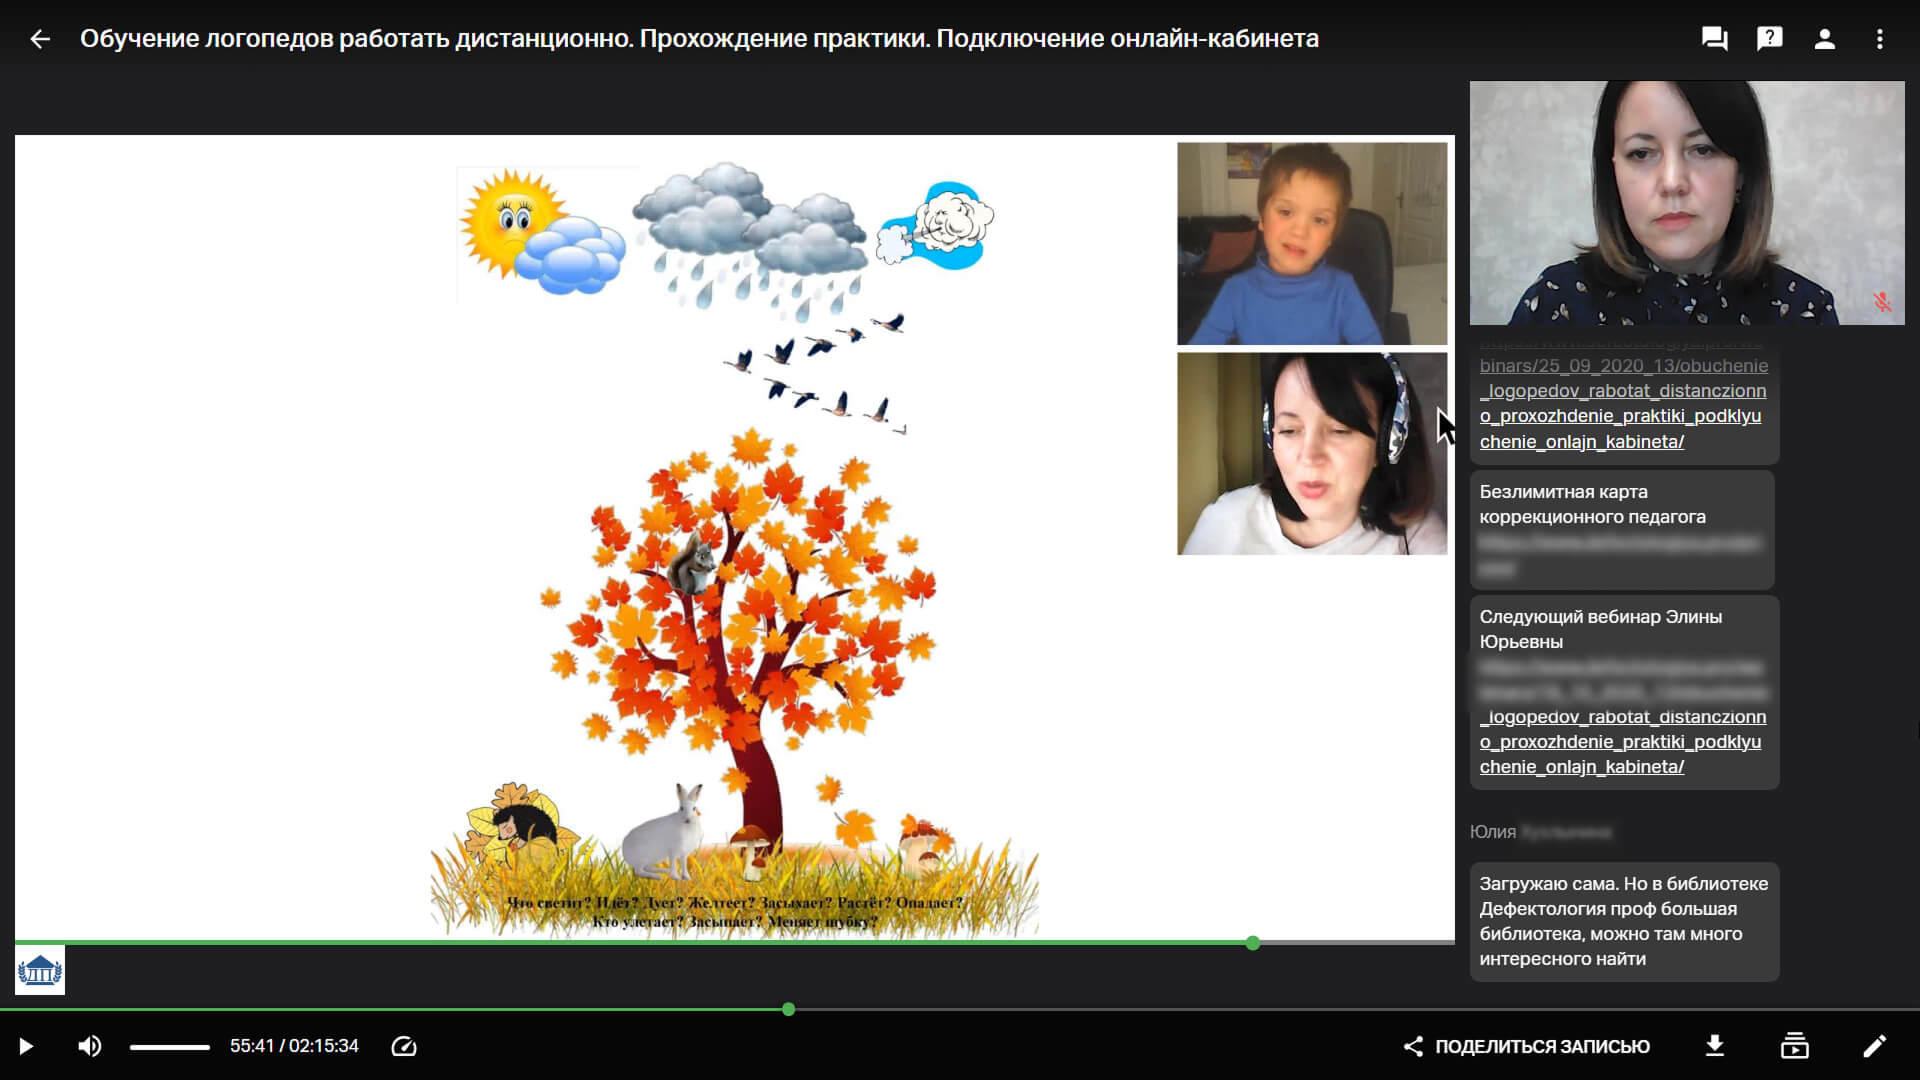Go back with the left arrow icon
Screen dimensions: 1920x1080
[x=40, y=39]
